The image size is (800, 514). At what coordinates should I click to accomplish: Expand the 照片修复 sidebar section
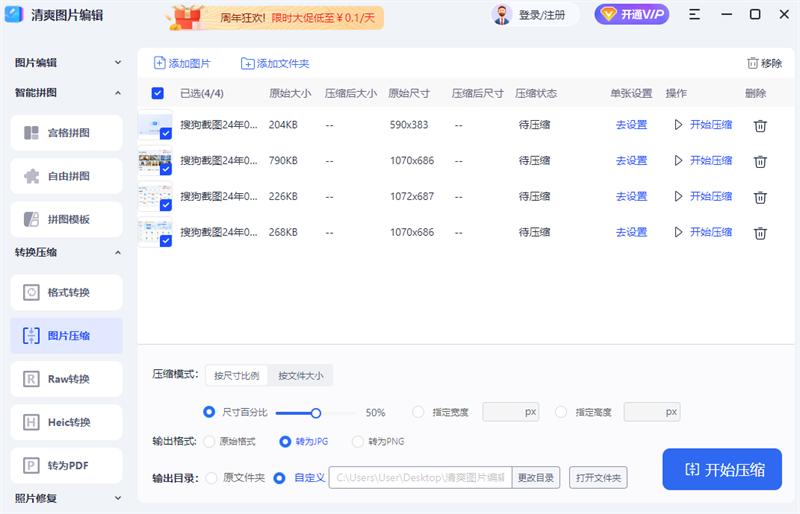118,498
